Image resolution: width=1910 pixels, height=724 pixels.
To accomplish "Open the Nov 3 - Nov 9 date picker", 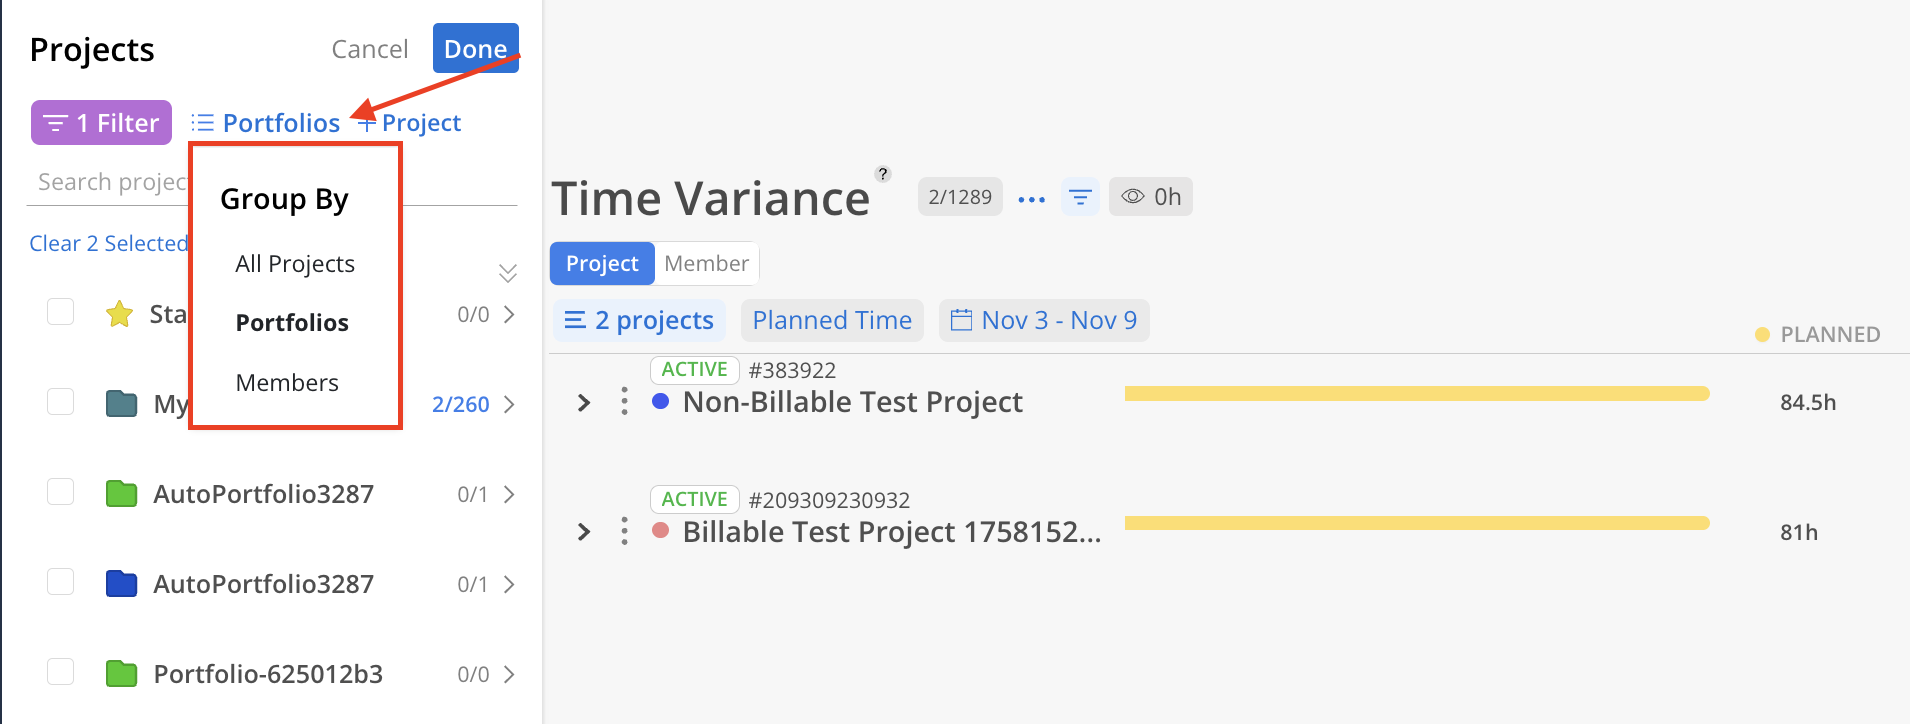I will click(1044, 321).
